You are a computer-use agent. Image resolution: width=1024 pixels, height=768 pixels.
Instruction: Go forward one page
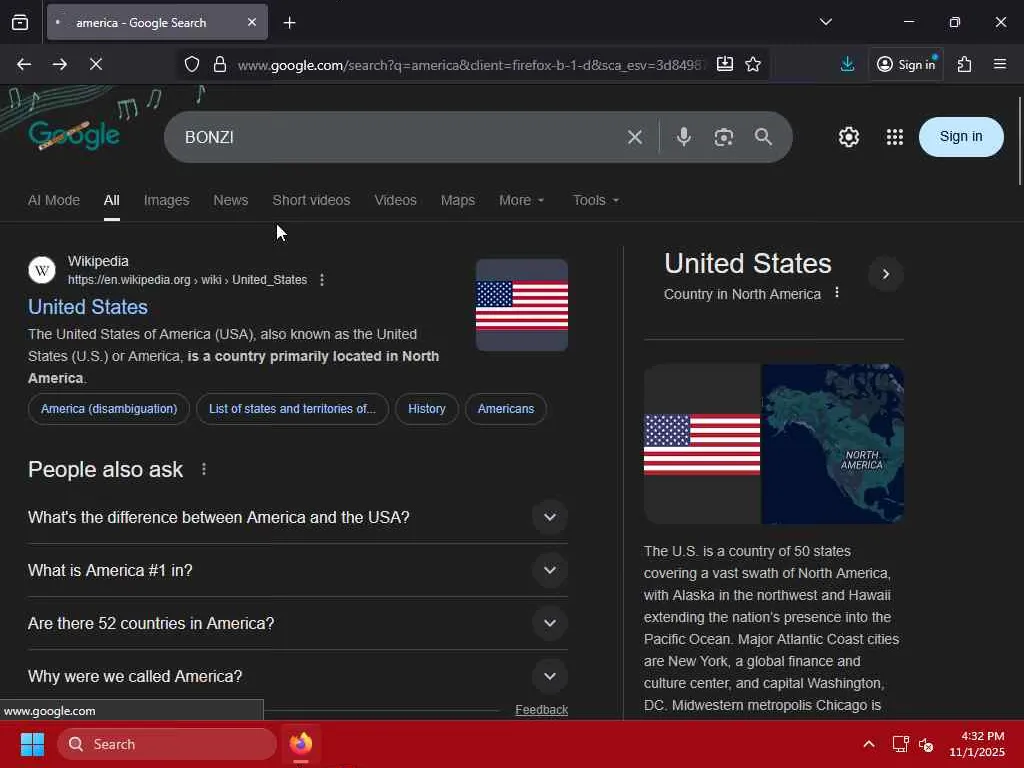point(59,64)
